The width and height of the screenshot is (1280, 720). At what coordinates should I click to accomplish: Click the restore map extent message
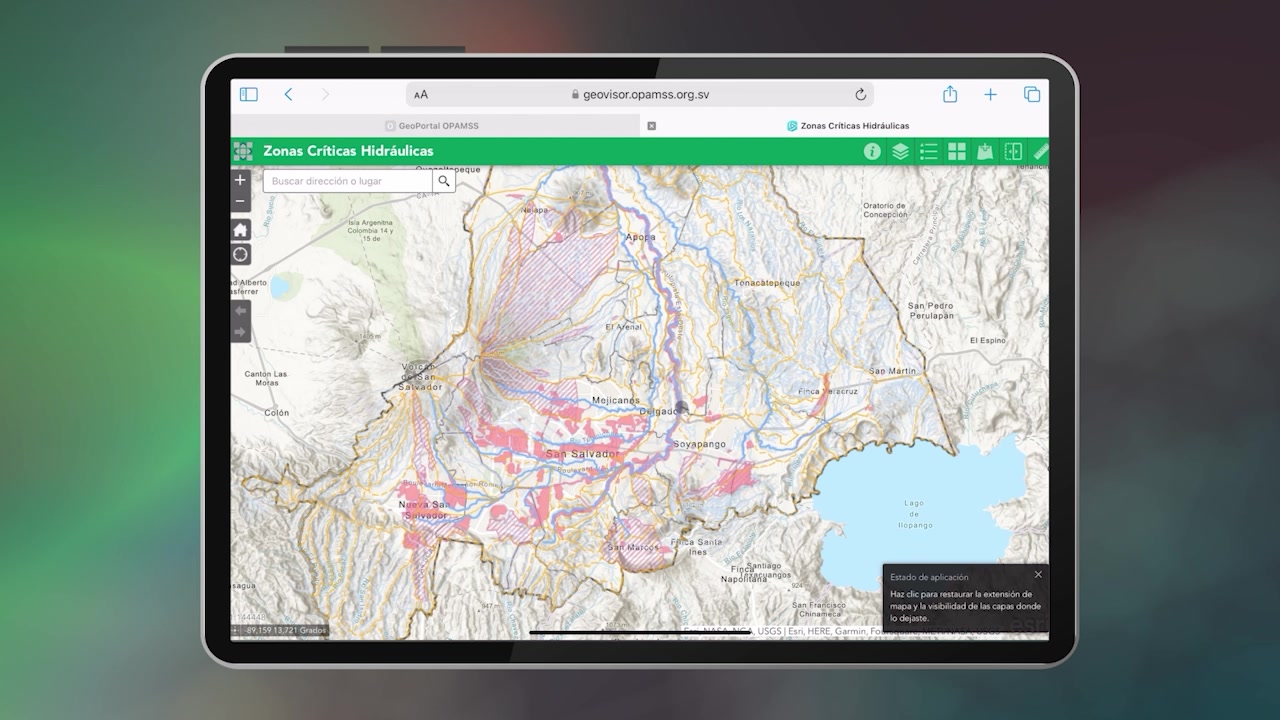965,606
